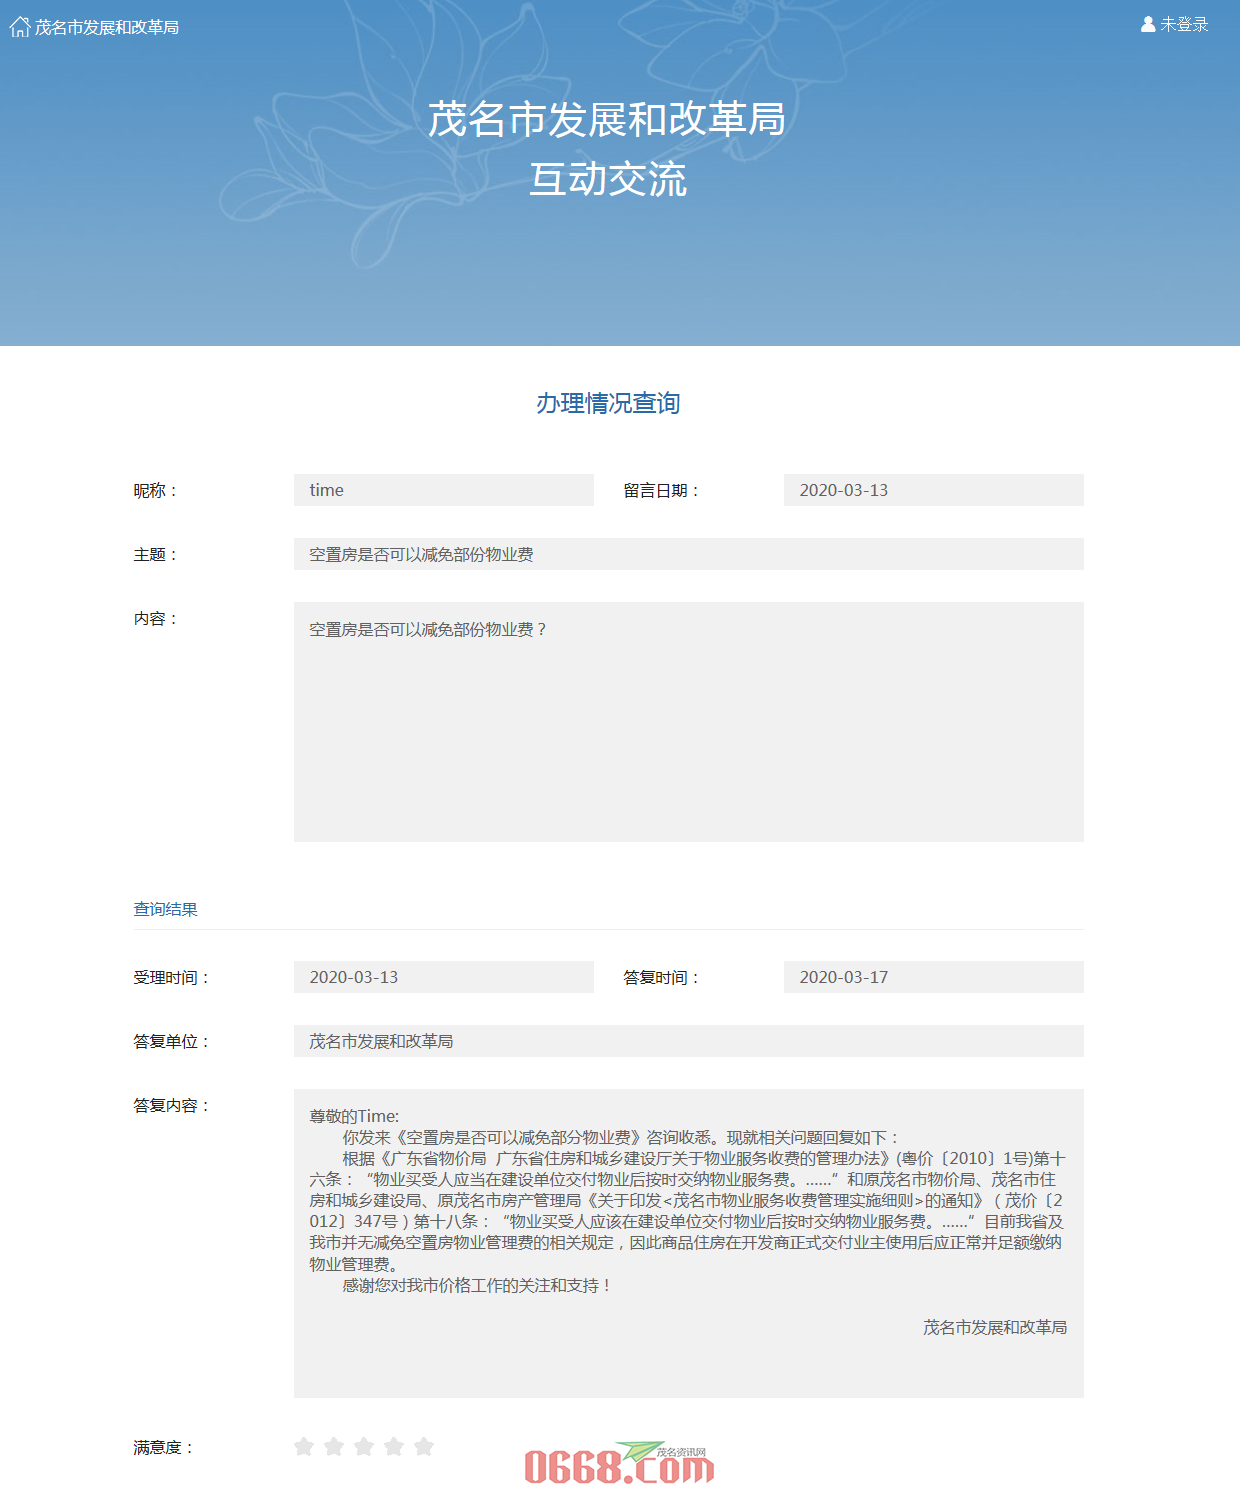Select the fourth satisfaction star
The image size is (1240, 1510).
(394, 1446)
